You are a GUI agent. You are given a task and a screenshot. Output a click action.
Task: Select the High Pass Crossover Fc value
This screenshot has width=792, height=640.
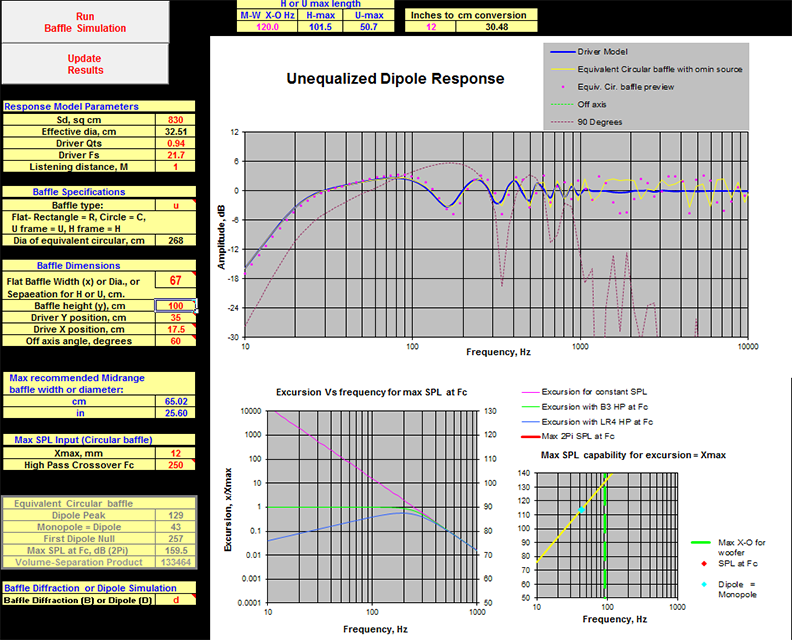(175, 465)
